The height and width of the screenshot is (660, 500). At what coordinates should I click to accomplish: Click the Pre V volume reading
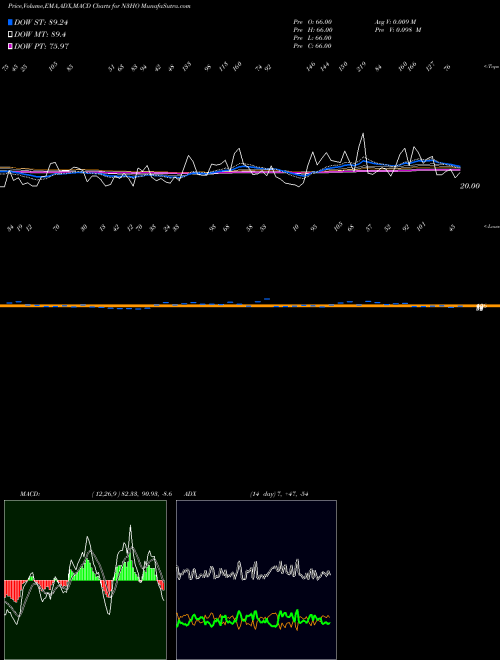pyautogui.click(x=398, y=30)
